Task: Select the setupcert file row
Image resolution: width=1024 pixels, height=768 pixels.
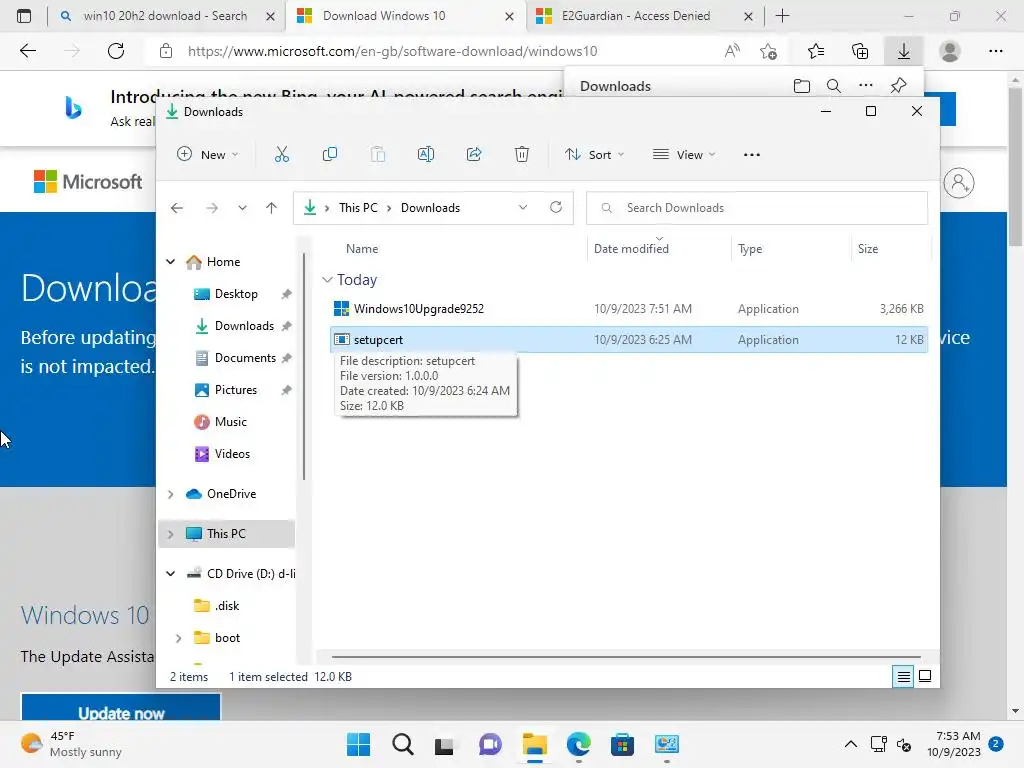Action: tap(629, 340)
